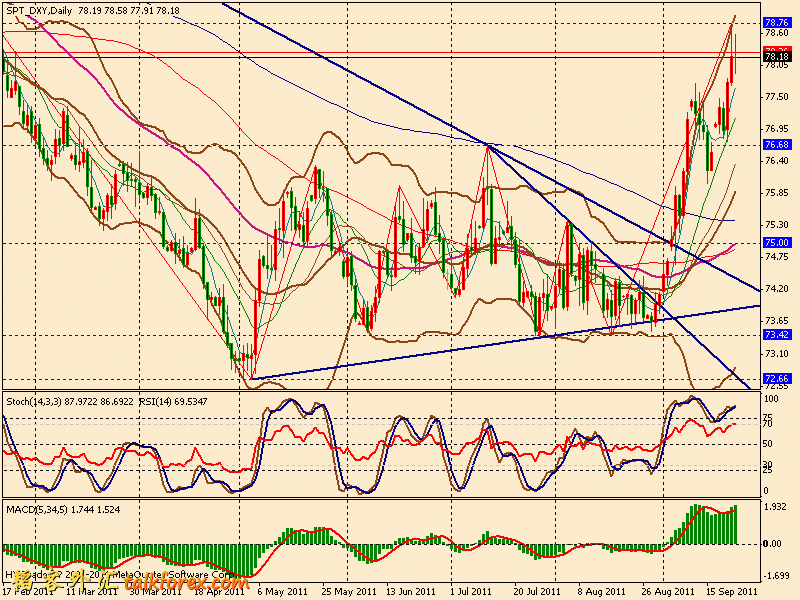
Task: Click the 20 Jul 2011 date label
Action: 537,592
